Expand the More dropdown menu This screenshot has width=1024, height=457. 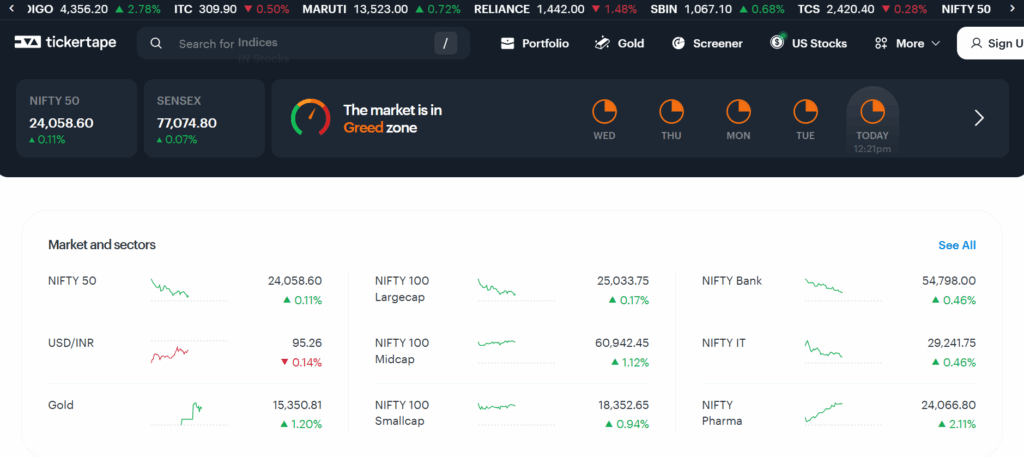tap(908, 43)
